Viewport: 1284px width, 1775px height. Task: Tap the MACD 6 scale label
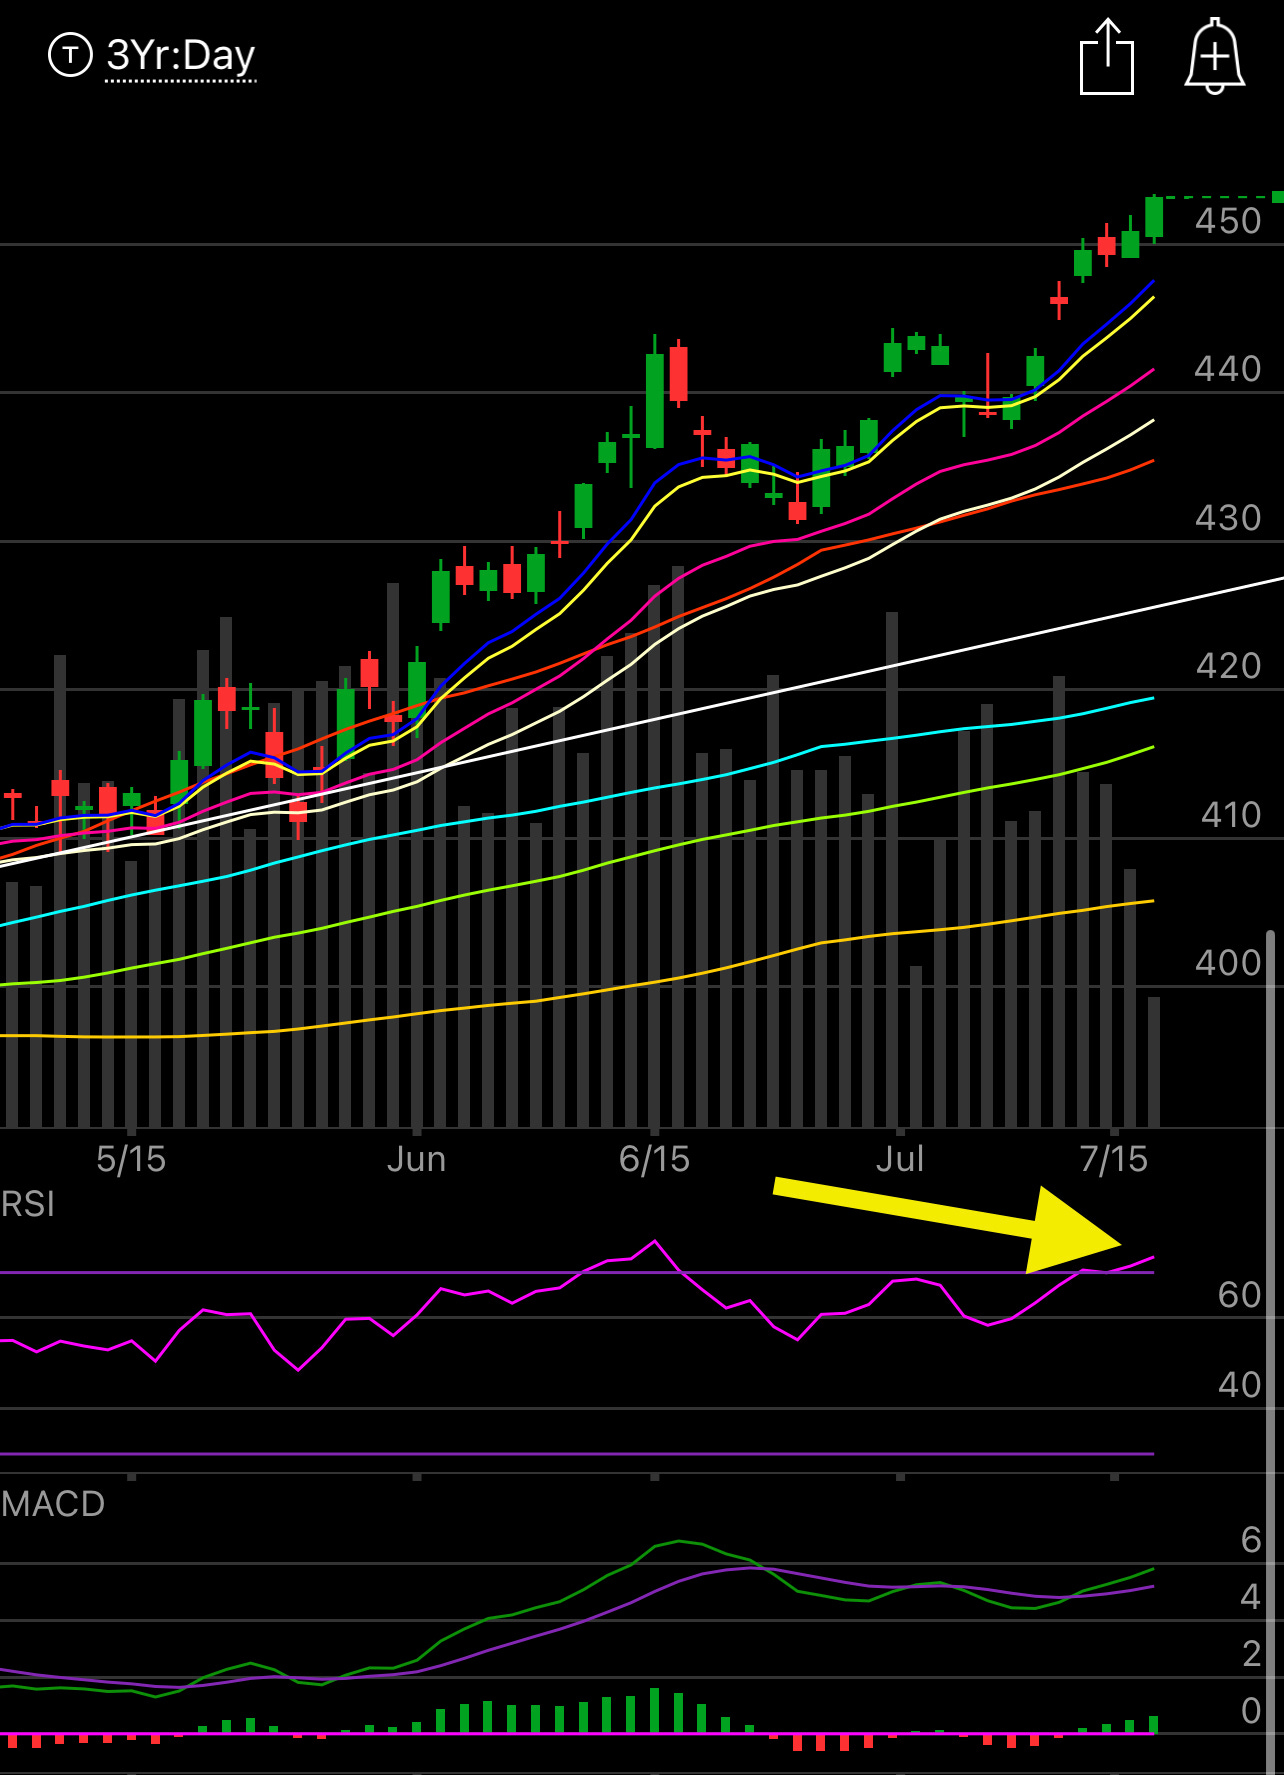click(x=1251, y=1540)
